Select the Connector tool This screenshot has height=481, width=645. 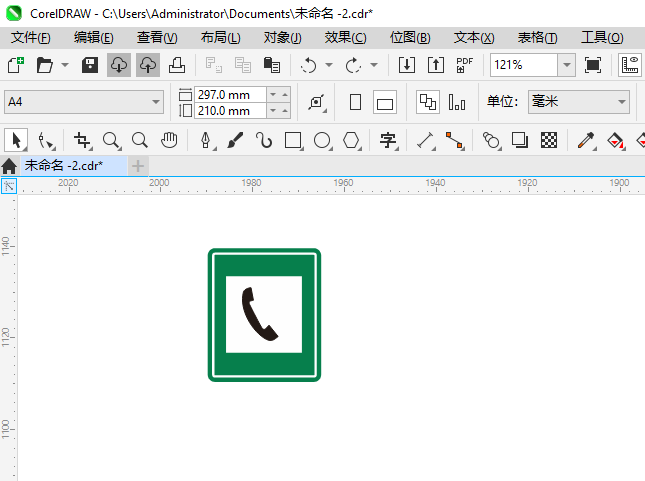pos(455,140)
